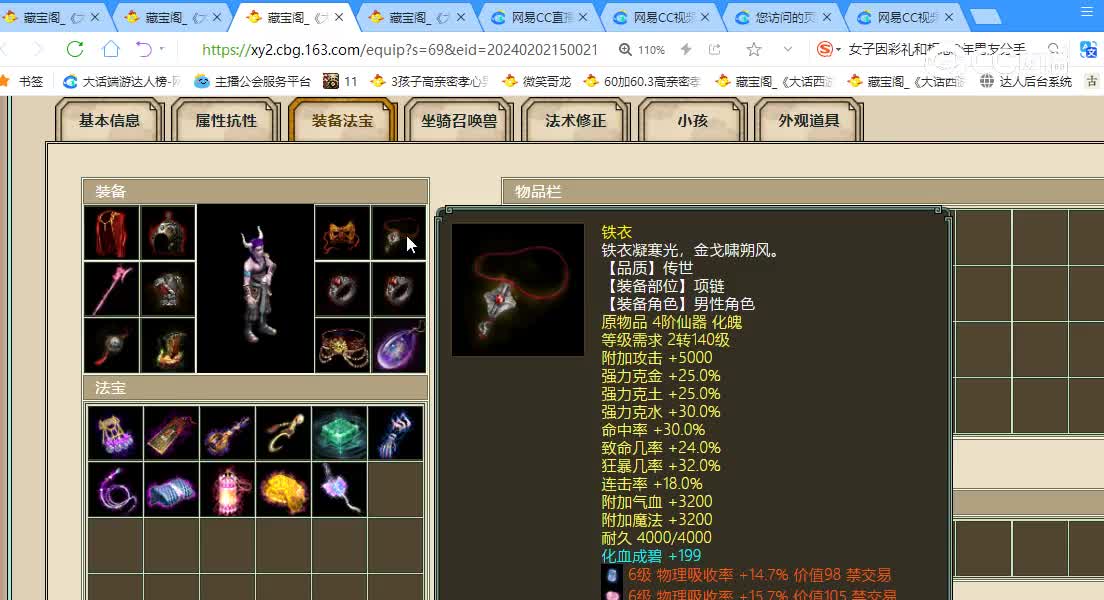Open 60加60.3高亲密孝 bookmark
This screenshot has height=600, width=1104.
(x=642, y=82)
